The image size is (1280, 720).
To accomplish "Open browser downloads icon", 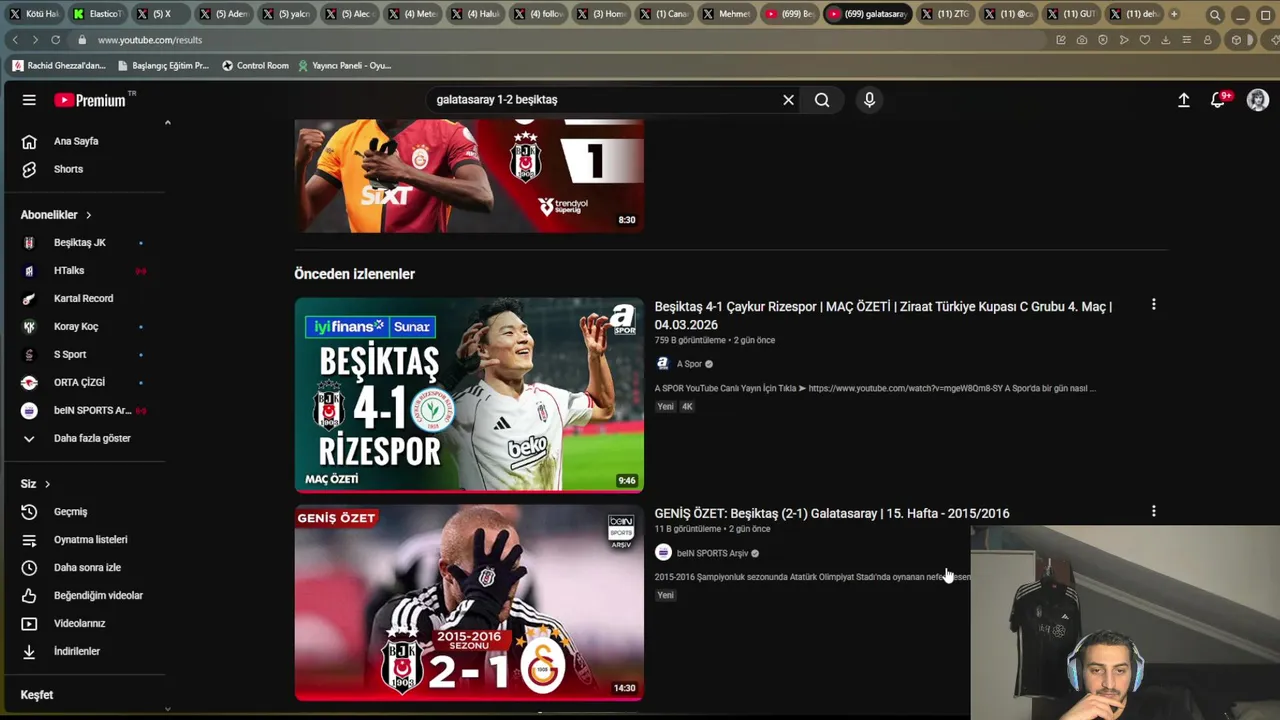I will click(1166, 40).
